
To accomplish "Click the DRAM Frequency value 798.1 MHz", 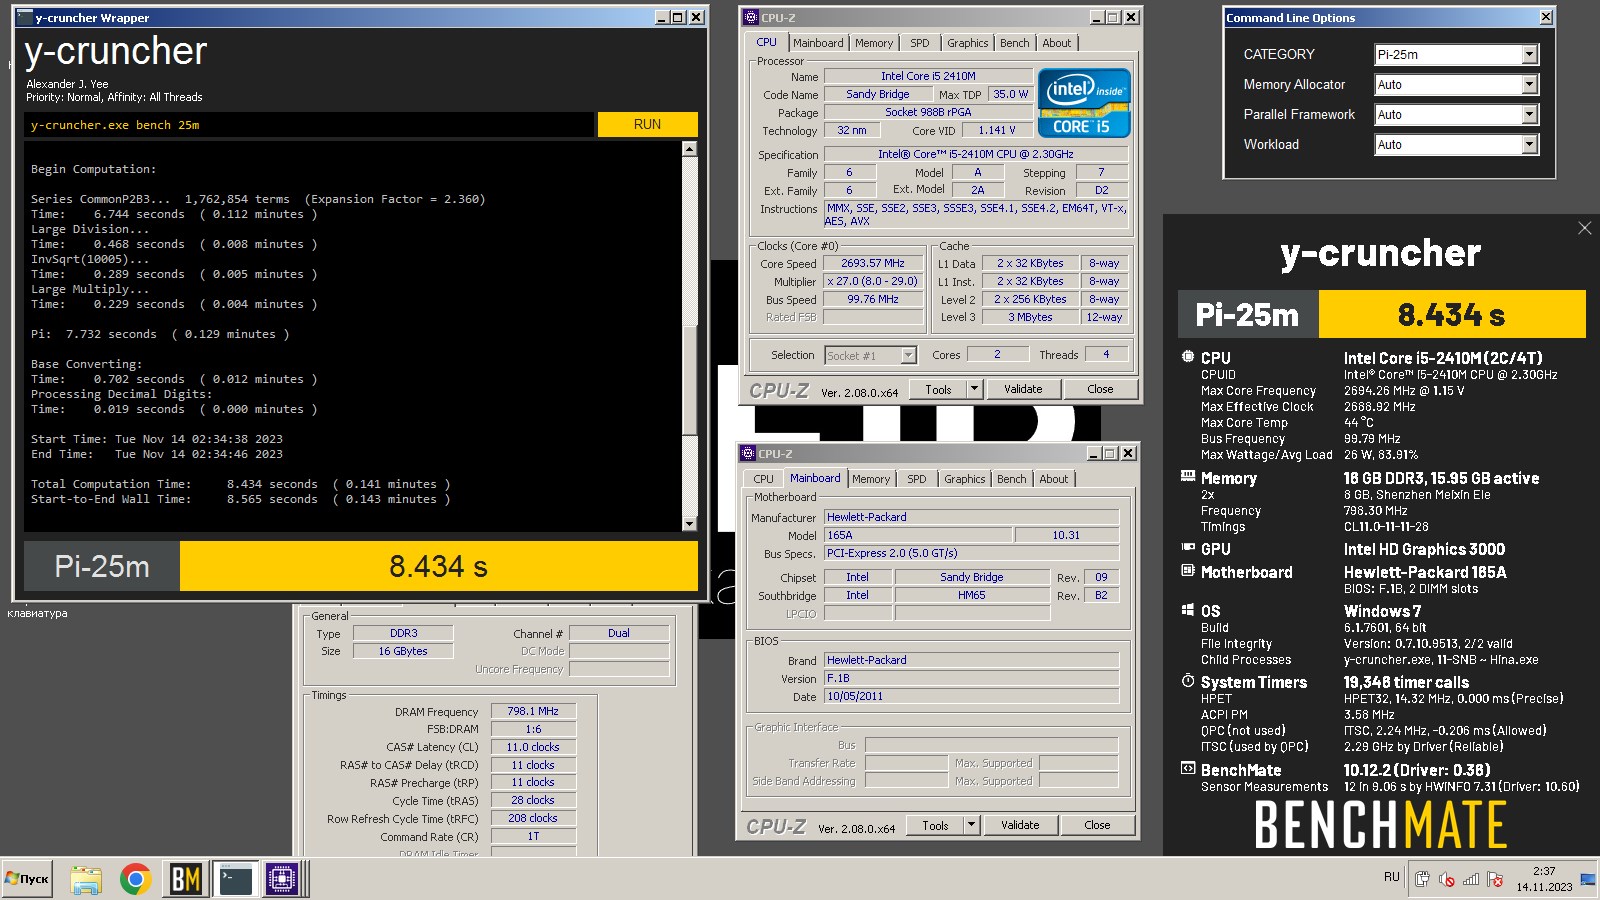I will pos(533,711).
